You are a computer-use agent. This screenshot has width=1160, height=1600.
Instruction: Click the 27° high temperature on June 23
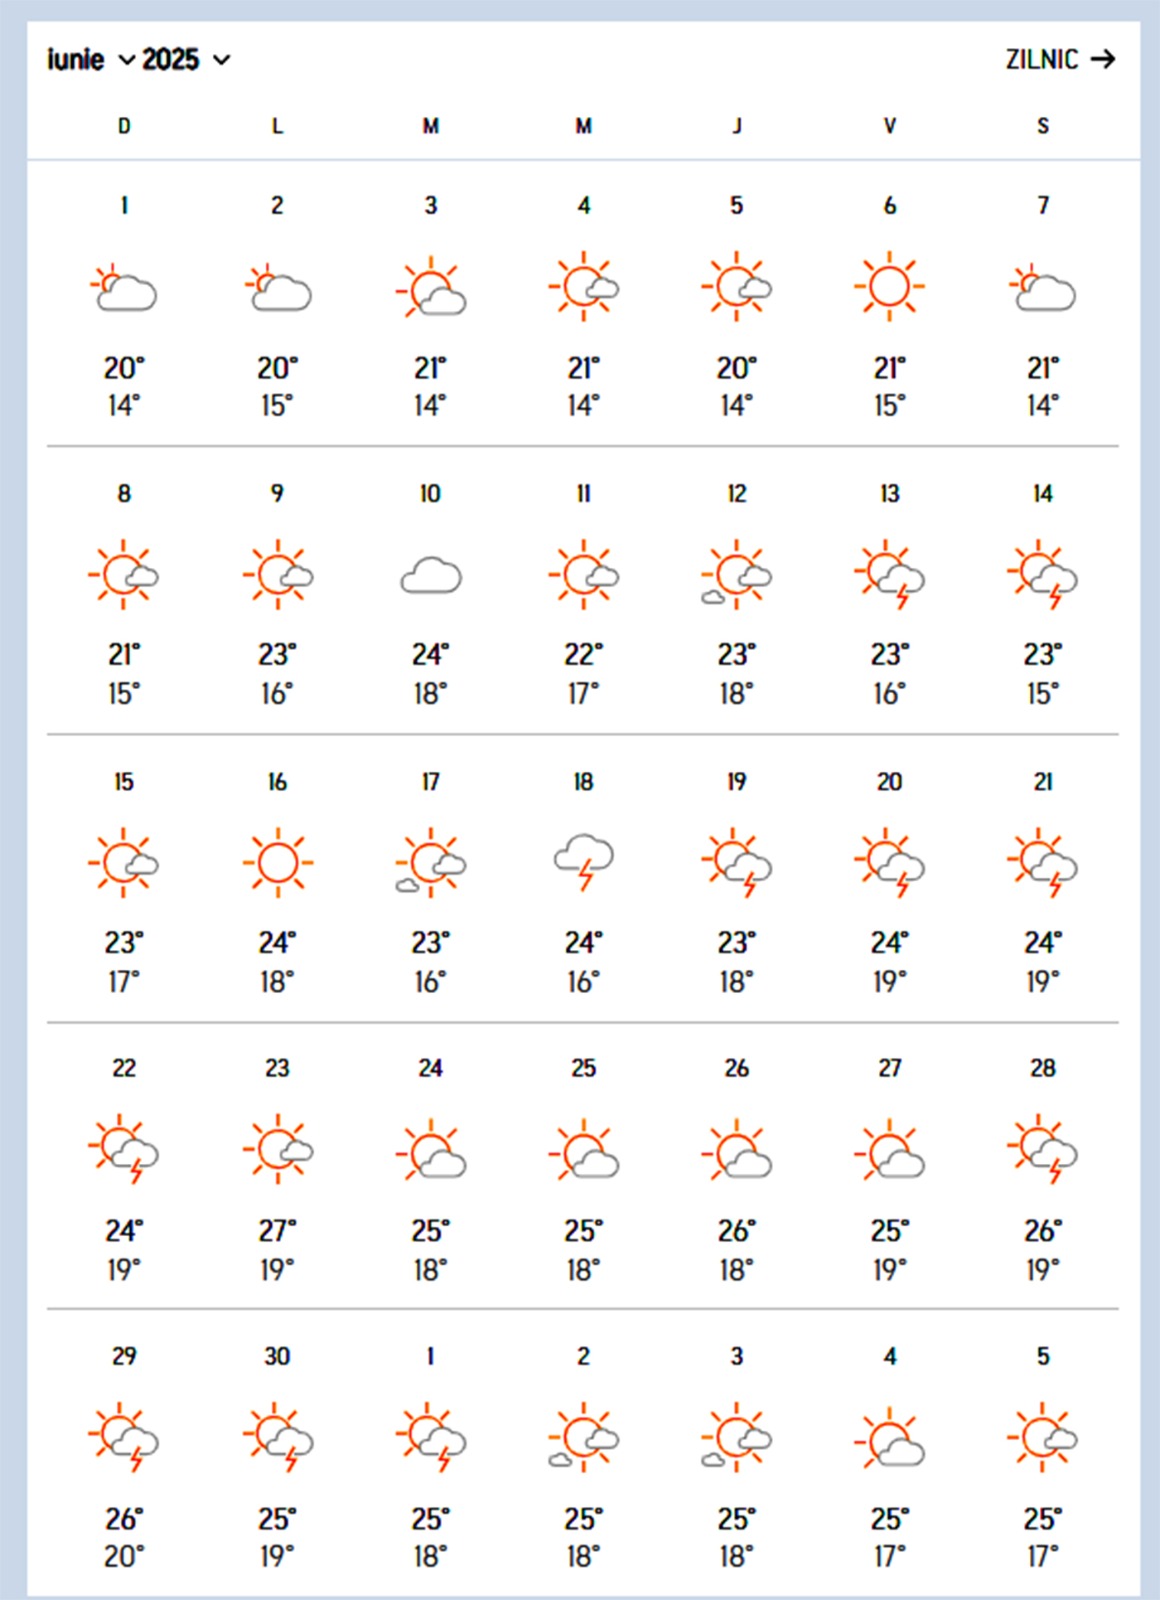click(277, 1230)
